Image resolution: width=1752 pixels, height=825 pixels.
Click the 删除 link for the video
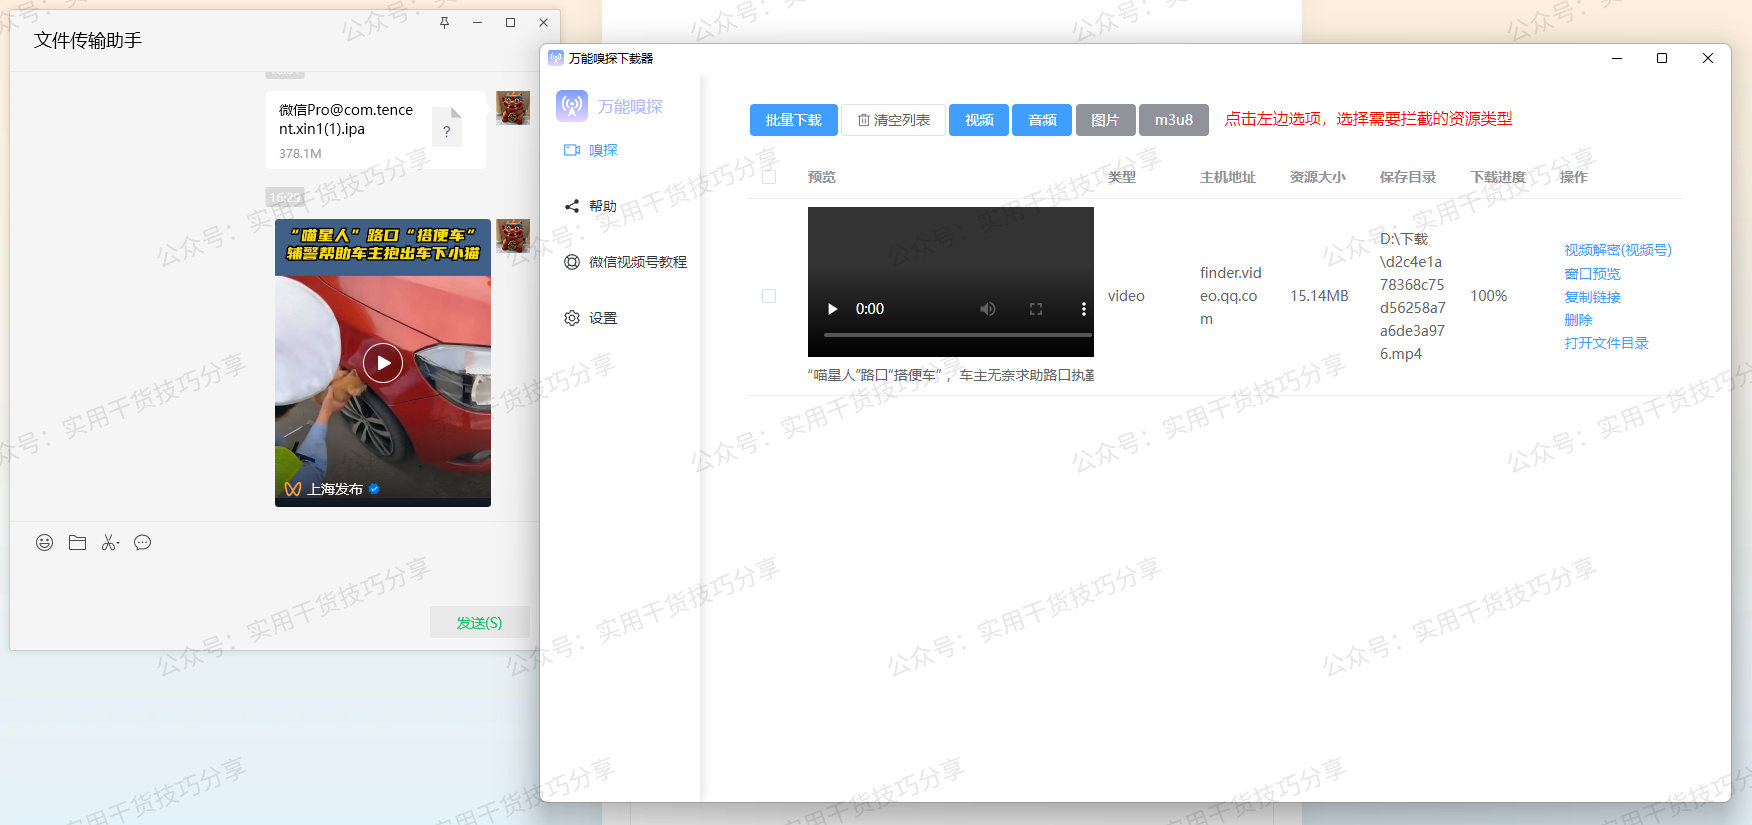pyautogui.click(x=1578, y=320)
